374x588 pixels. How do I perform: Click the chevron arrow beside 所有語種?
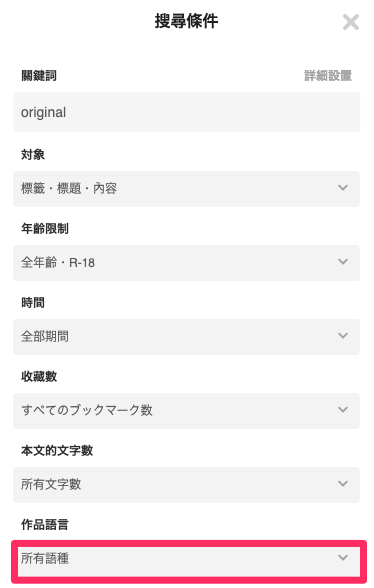pos(343,558)
